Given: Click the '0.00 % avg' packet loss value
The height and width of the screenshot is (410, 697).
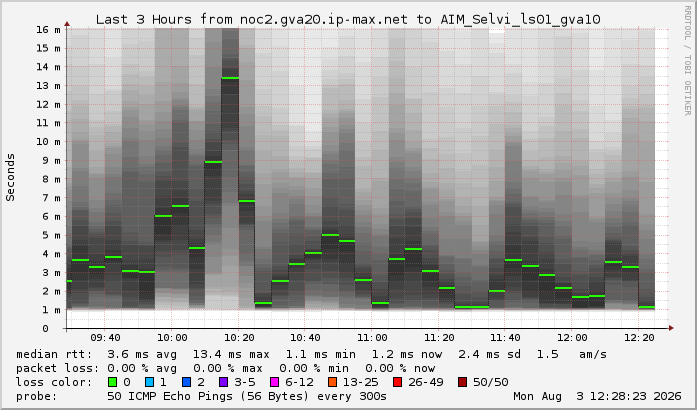Looking at the screenshot, I should [x=142, y=368].
